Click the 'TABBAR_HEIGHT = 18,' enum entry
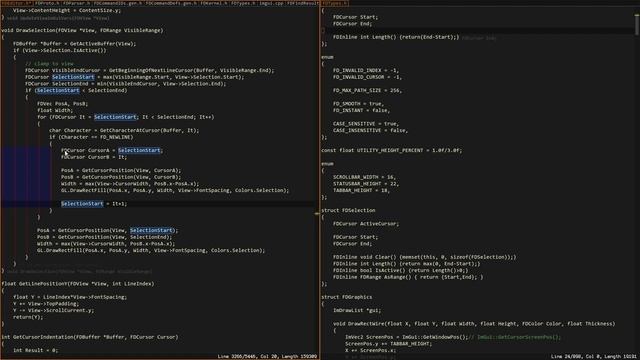This screenshot has width=640, height=360. tap(361, 190)
